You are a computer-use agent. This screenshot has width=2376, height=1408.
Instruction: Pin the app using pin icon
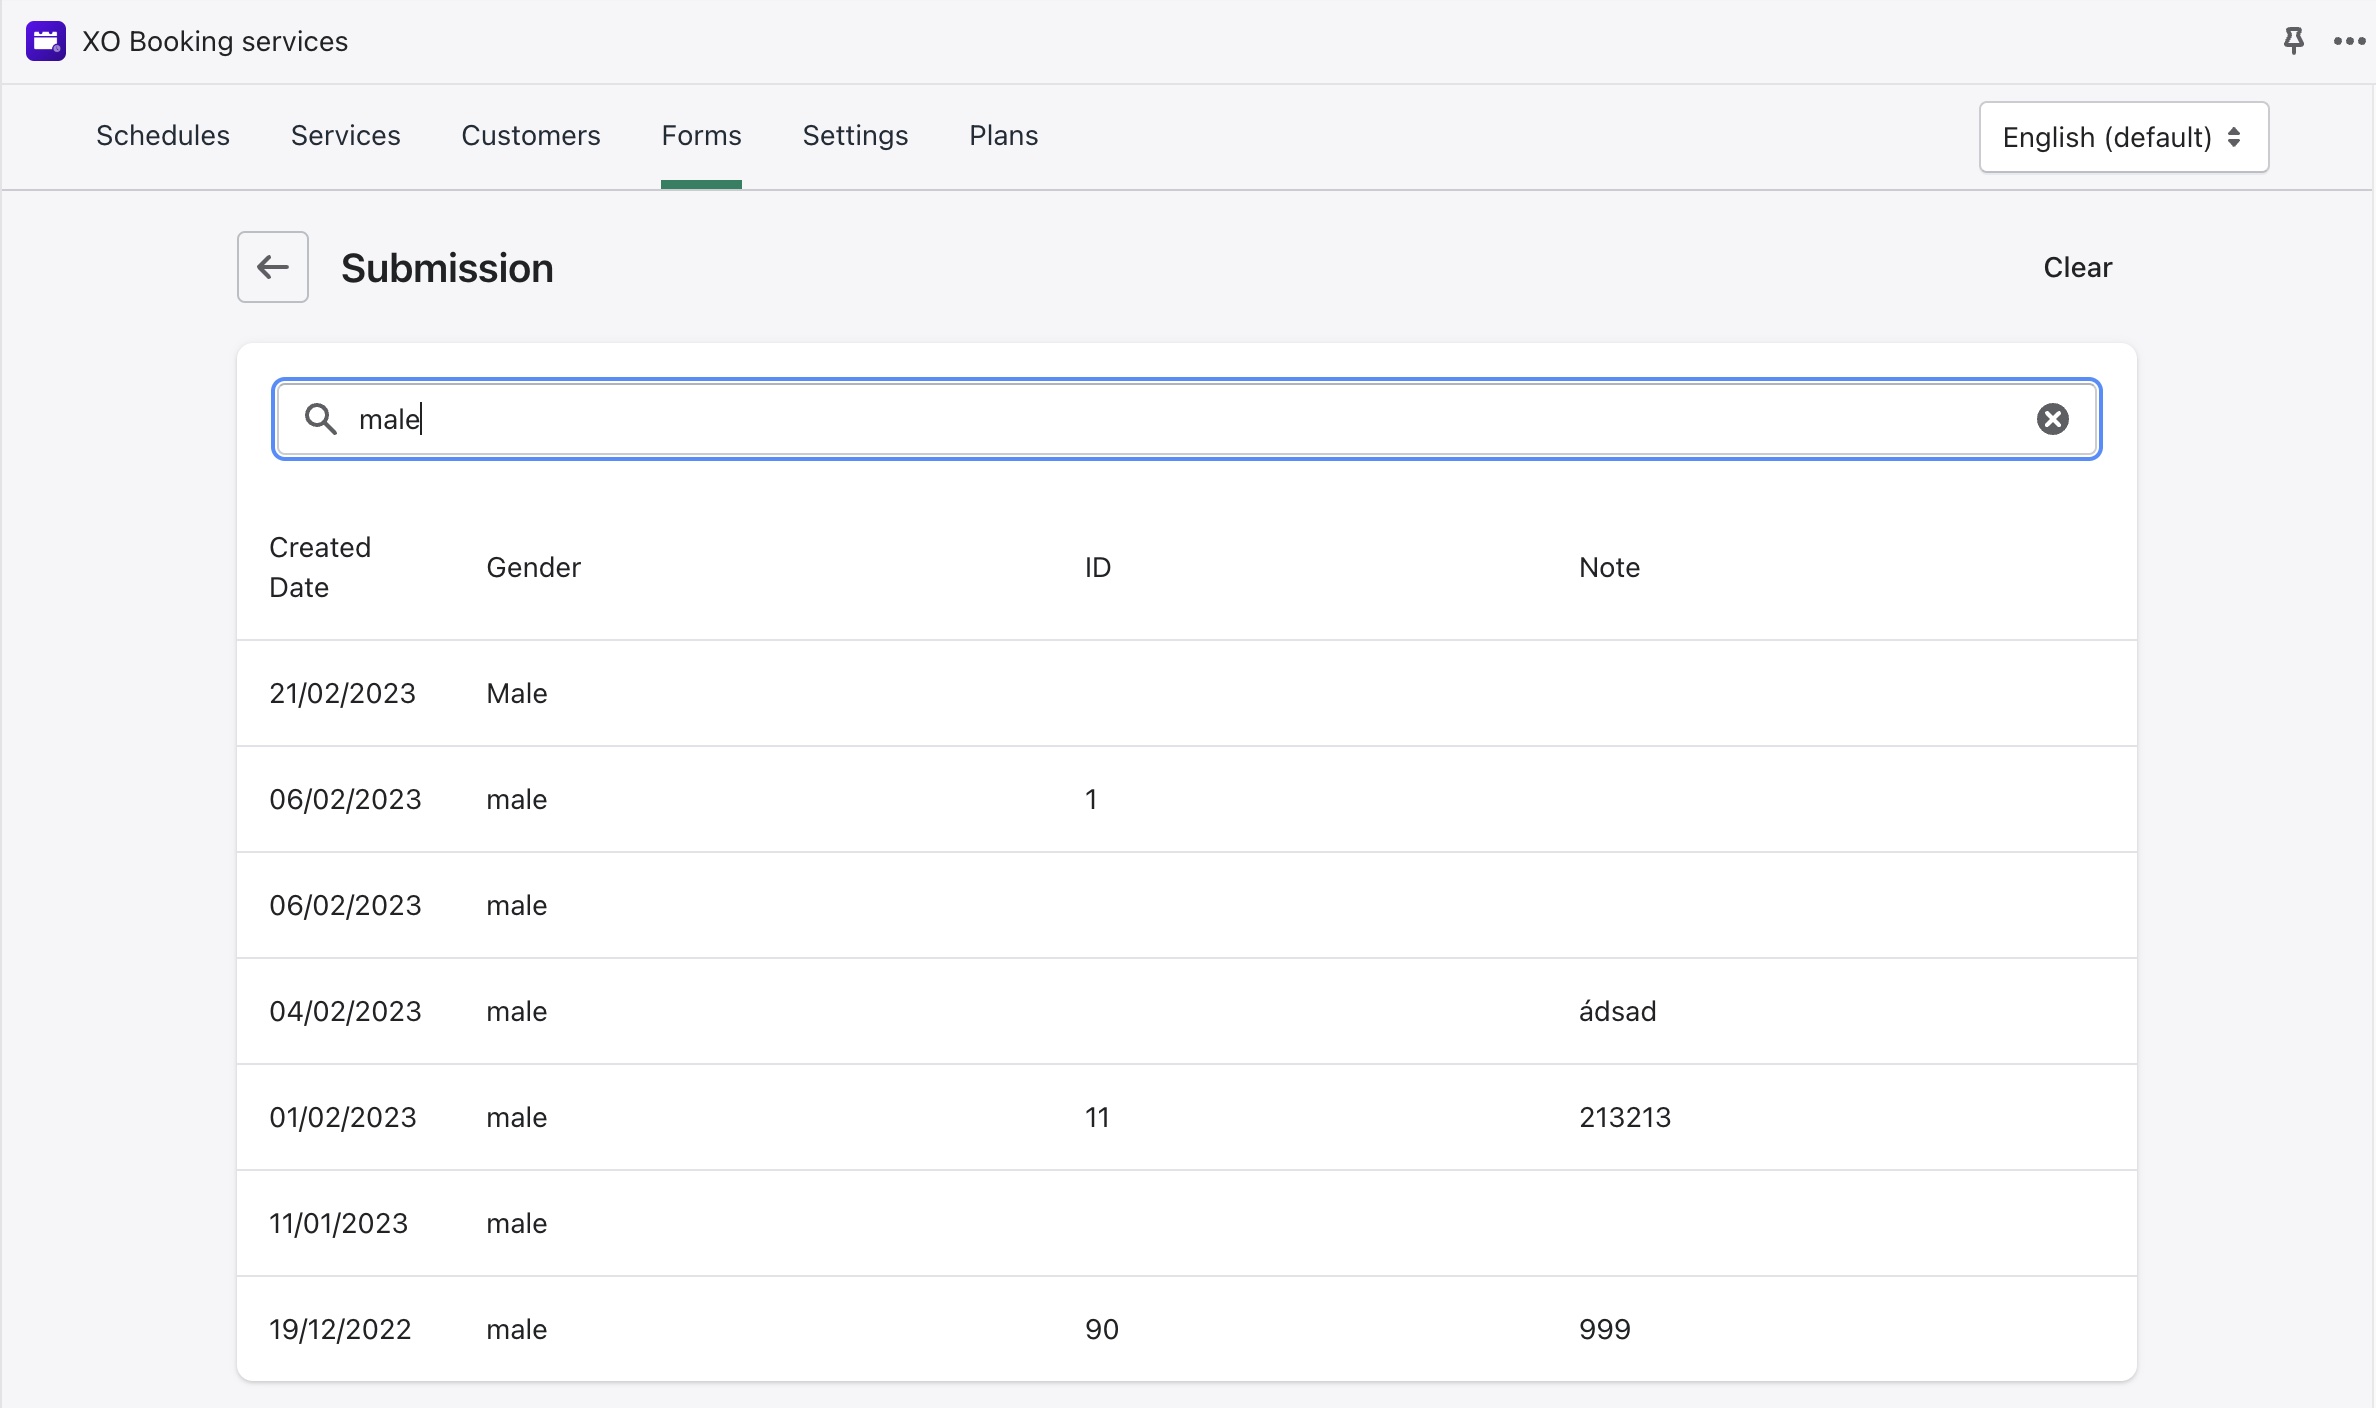click(x=2294, y=41)
